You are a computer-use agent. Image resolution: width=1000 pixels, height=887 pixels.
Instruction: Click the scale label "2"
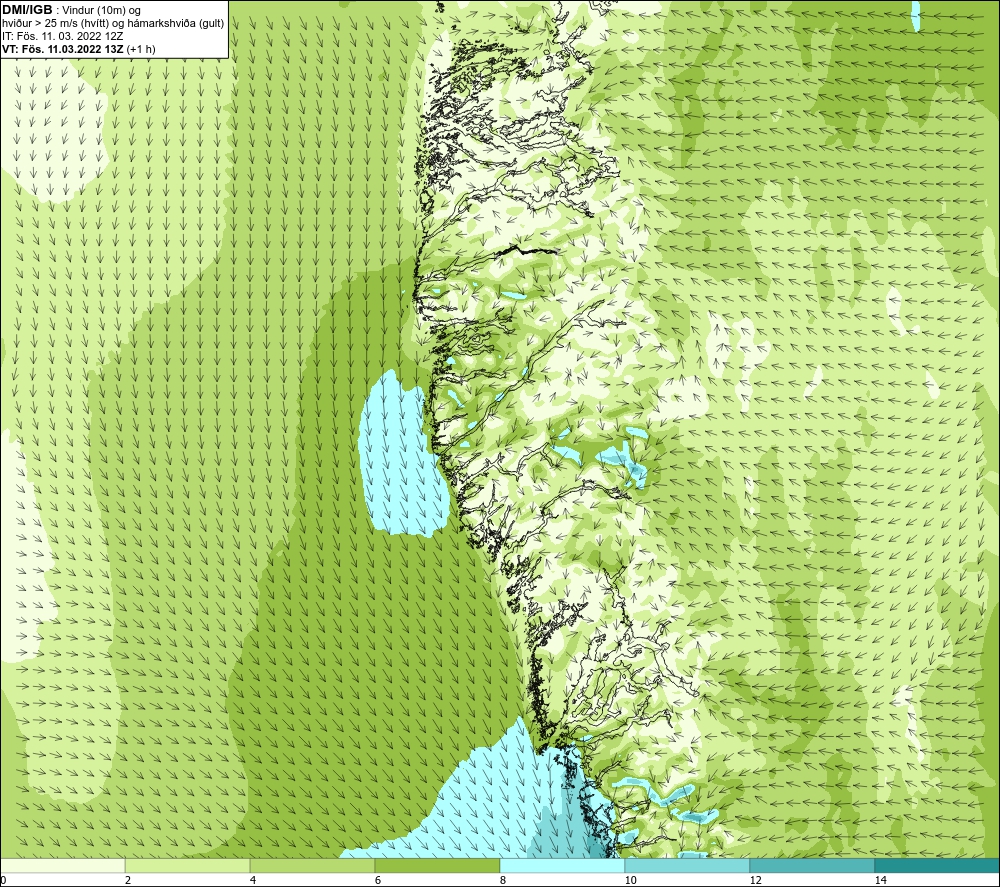coord(128,880)
